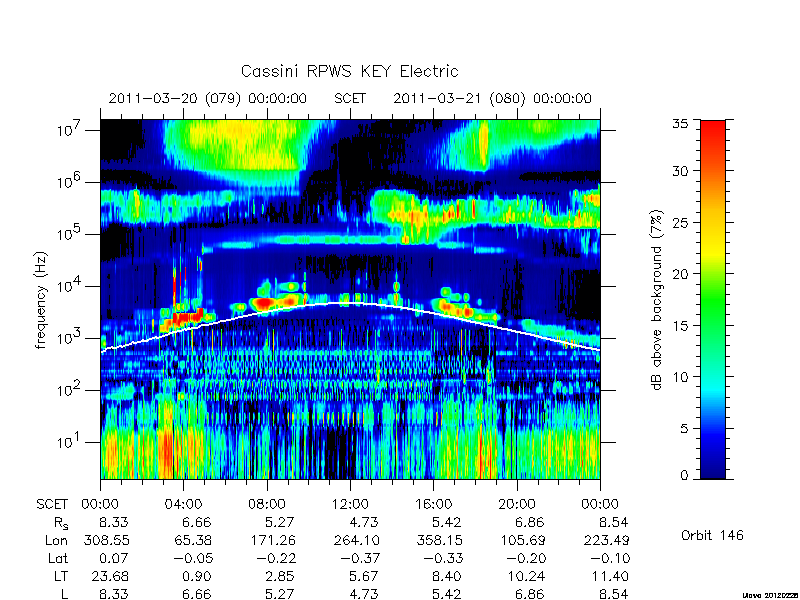Click the "12:00" time tick label
Screen dimensions: 800x600
pyautogui.click(x=350, y=504)
